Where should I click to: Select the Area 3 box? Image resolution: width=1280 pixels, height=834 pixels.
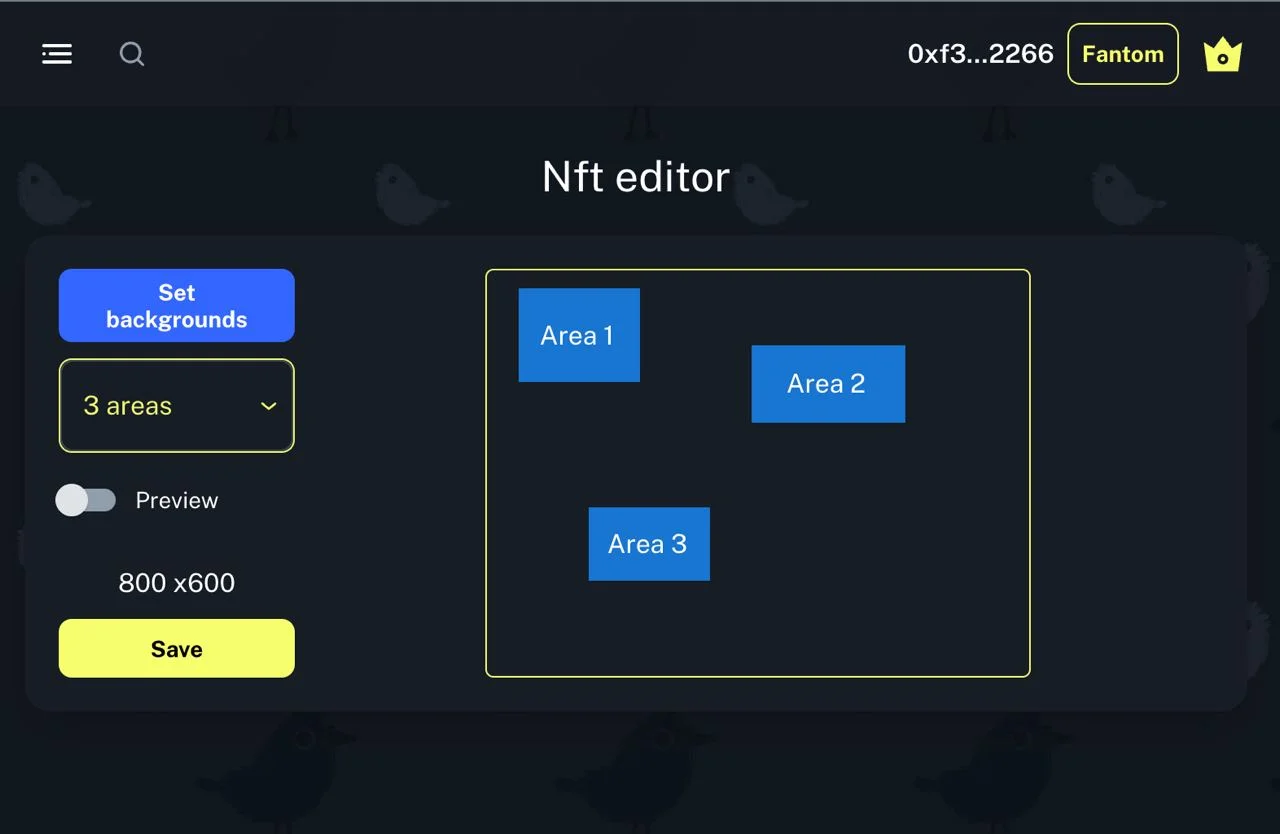click(x=649, y=544)
